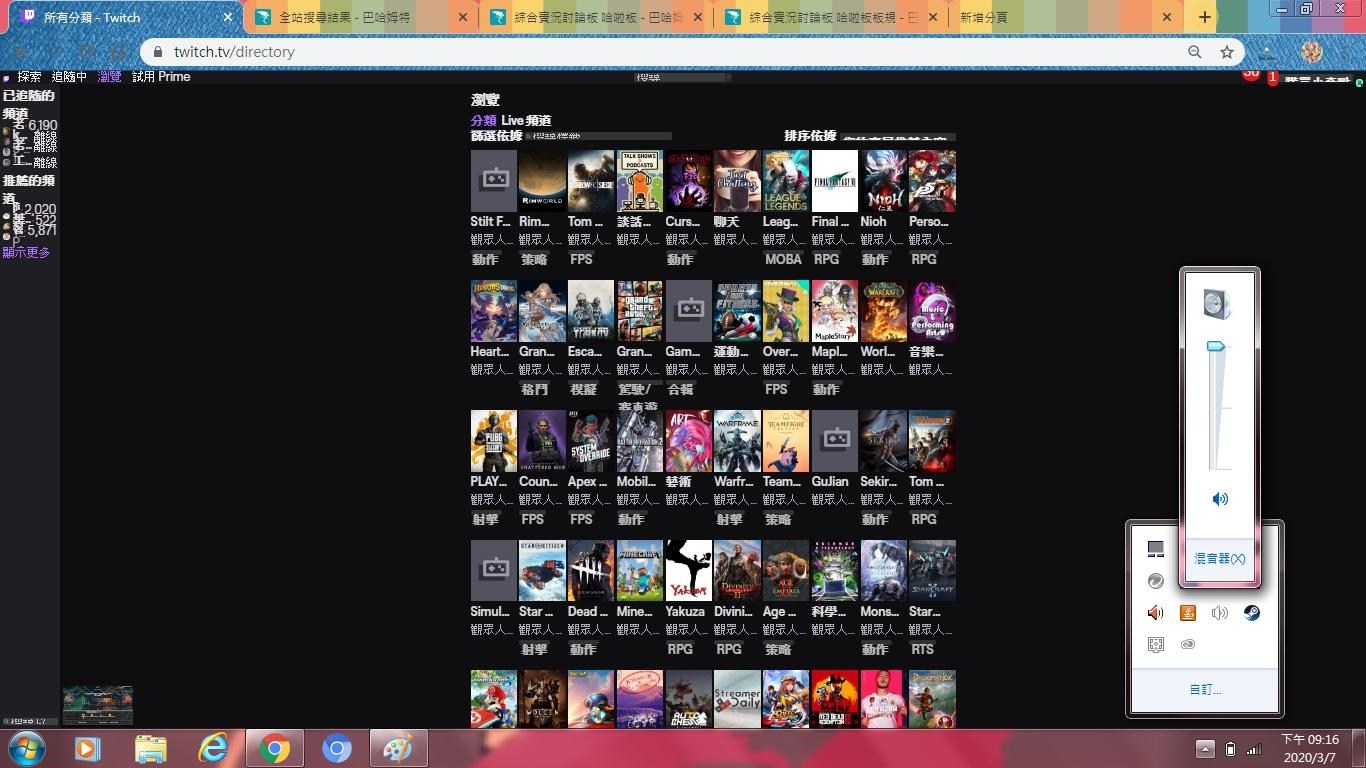The width and height of the screenshot is (1366, 768).
Task: Select the PUBG game cover
Action: click(x=494, y=441)
